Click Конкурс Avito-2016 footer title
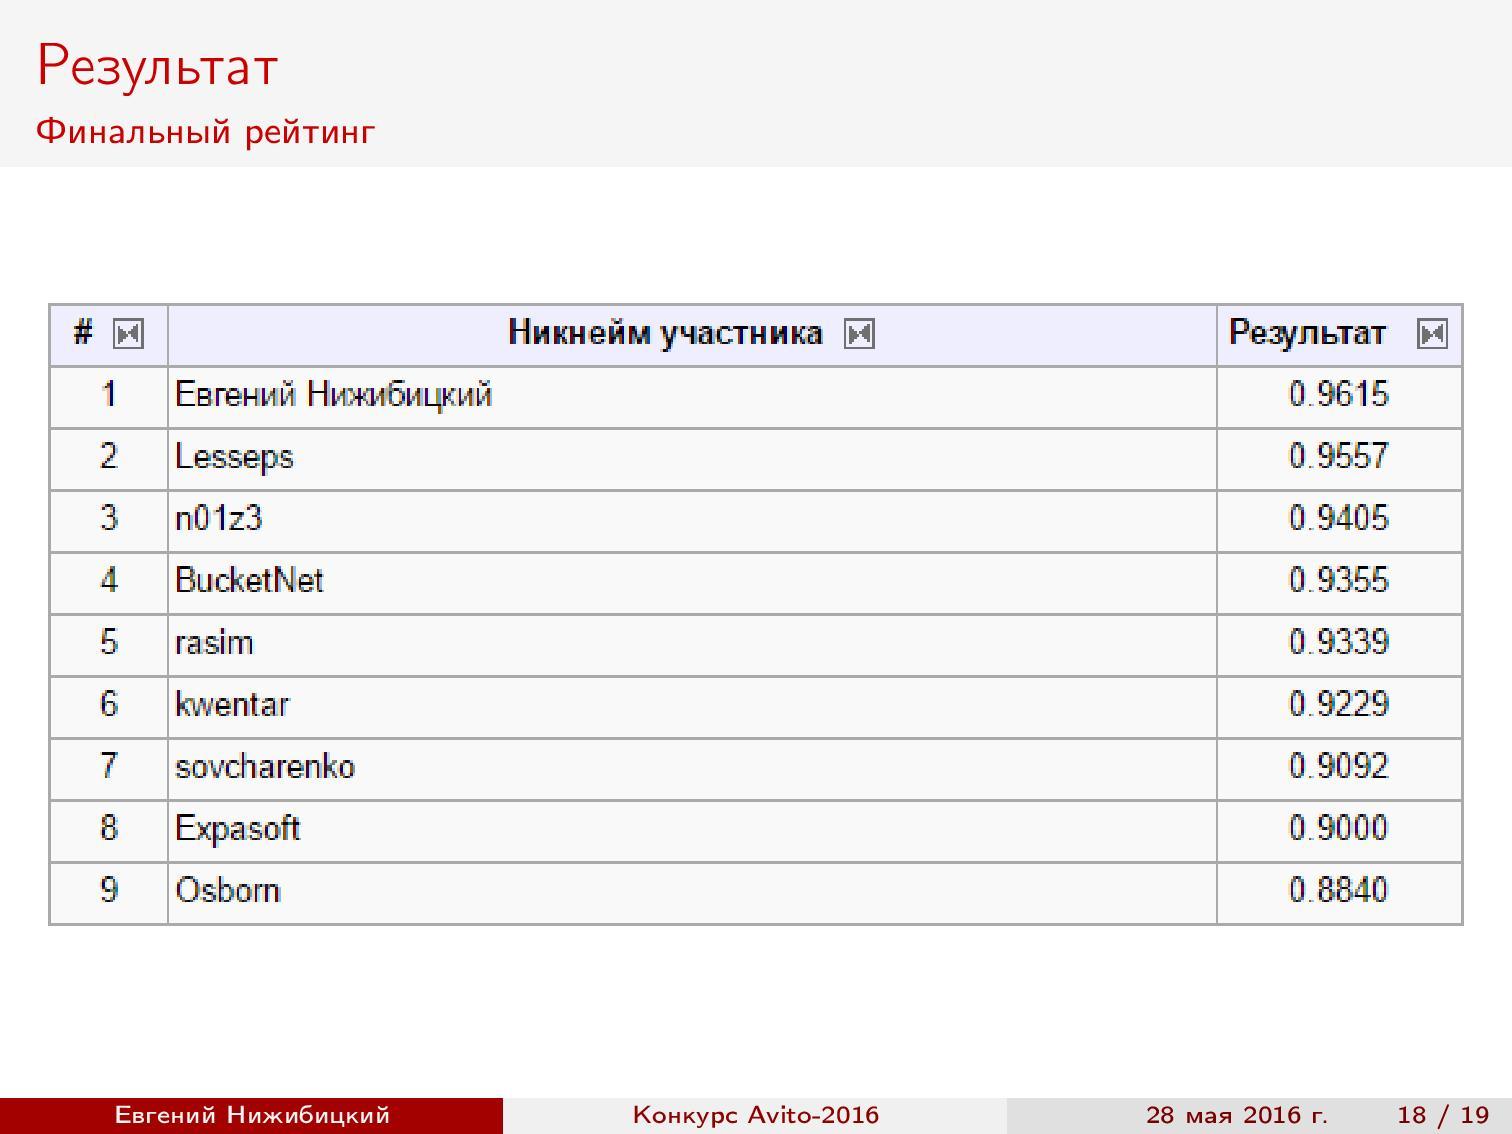The image size is (1512, 1134). point(756,1115)
